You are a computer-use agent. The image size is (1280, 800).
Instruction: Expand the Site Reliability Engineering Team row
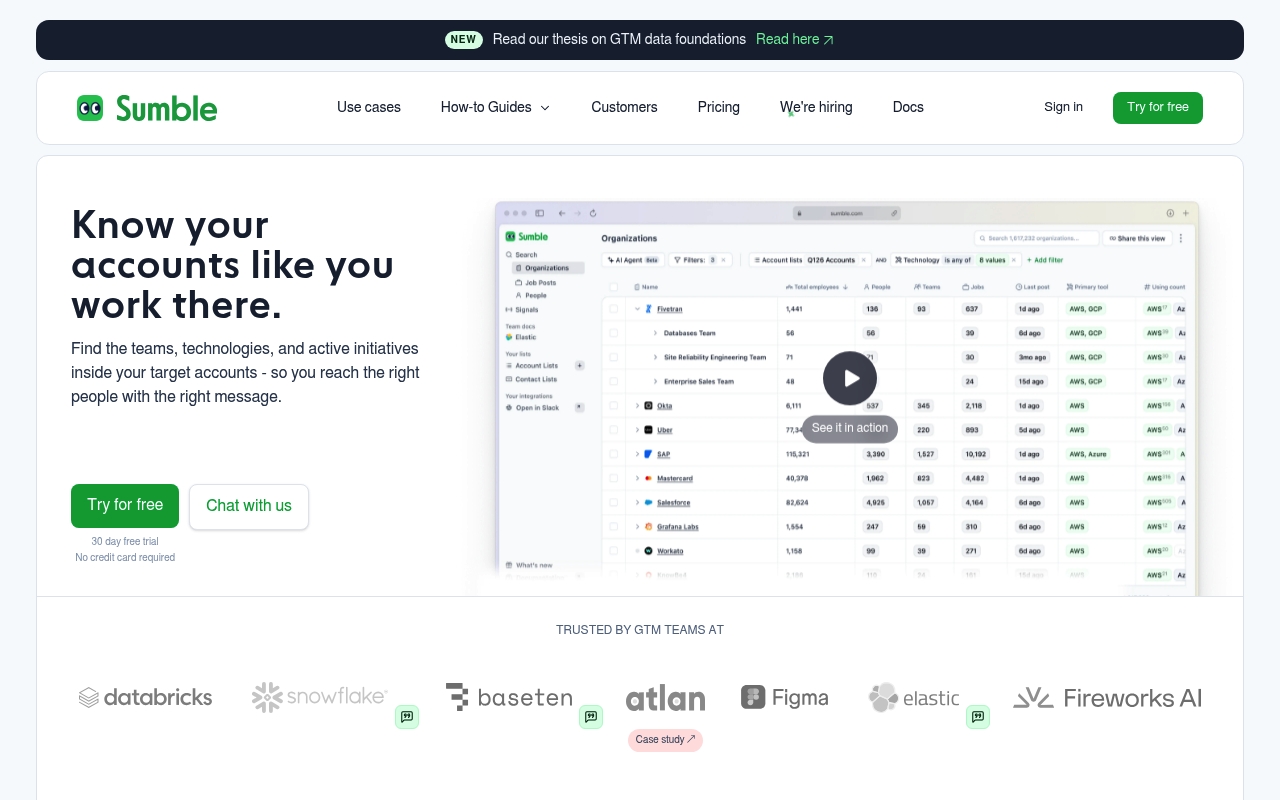click(655, 357)
